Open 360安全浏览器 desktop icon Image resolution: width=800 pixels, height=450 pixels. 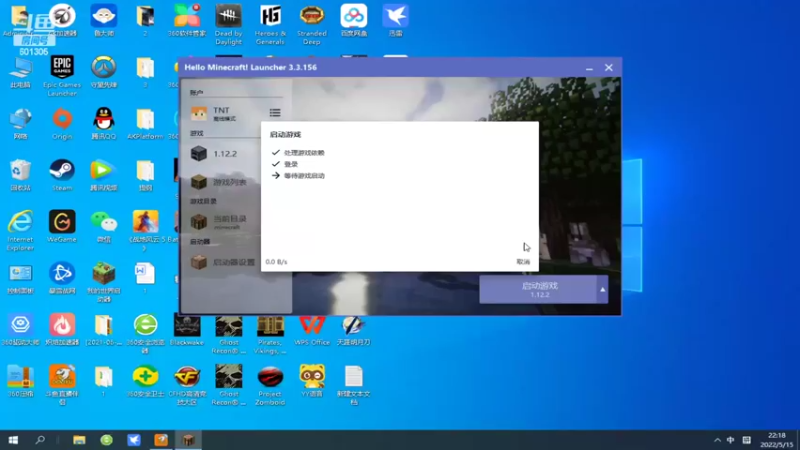(145, 334)
